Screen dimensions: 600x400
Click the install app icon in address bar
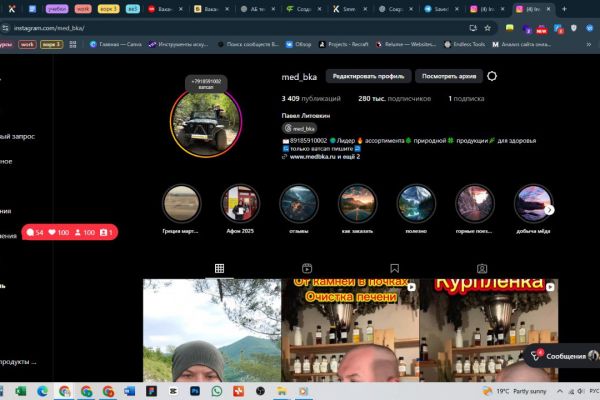coord(473,28)
